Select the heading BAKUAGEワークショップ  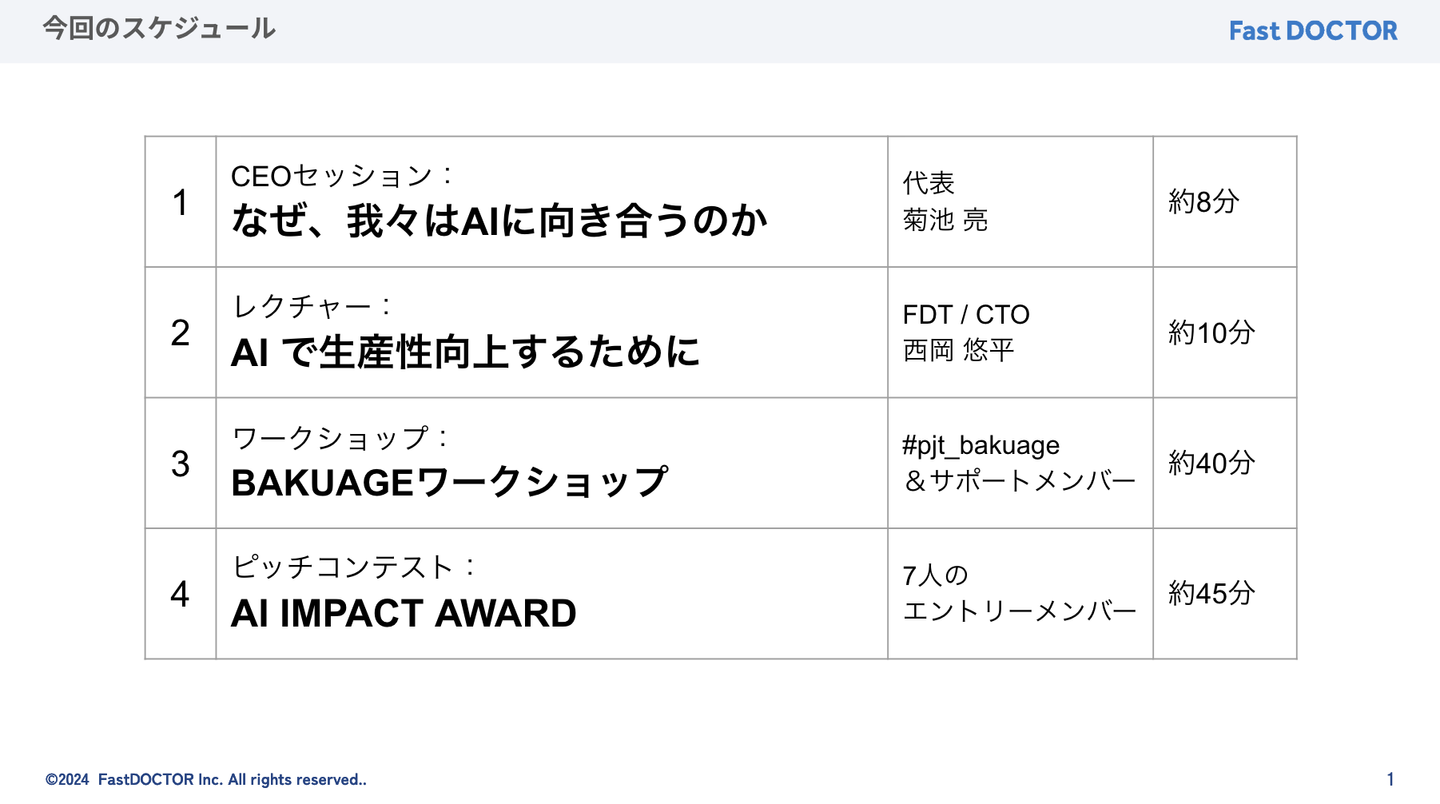point(448,482)
